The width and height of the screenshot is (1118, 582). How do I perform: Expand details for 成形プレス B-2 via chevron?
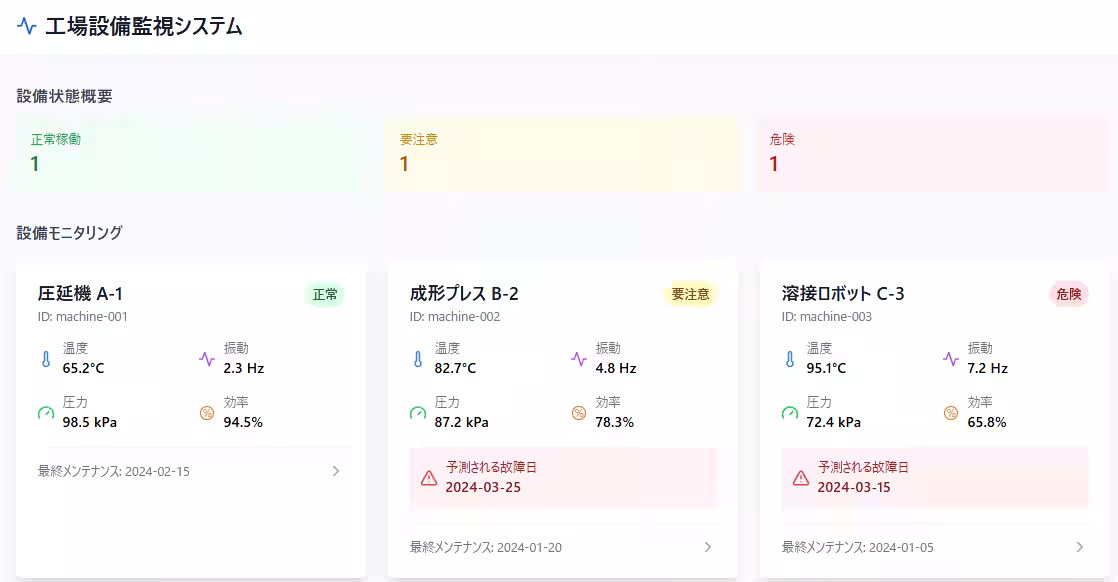point(708,547)
